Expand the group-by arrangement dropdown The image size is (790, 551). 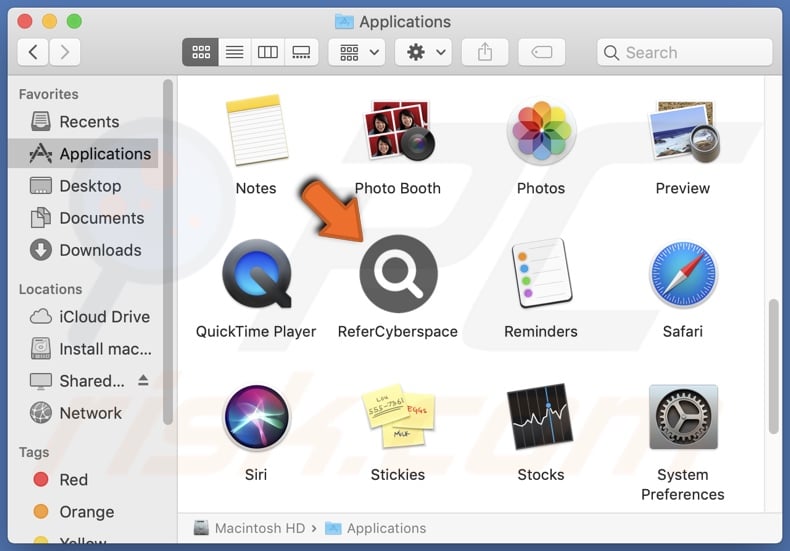[x=360, y=52]
